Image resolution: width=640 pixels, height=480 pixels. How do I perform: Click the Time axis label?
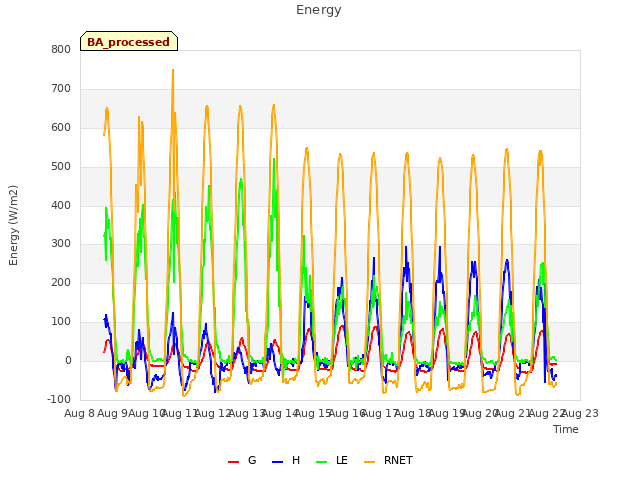point(566,429)
